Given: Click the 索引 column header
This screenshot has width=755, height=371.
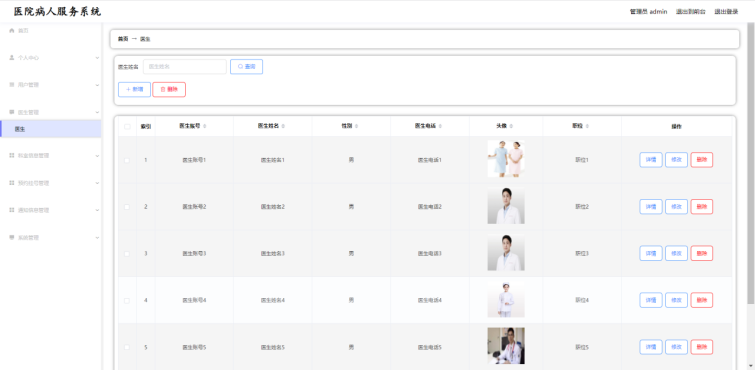Looking at the screenshot, I should click(145, 127).
